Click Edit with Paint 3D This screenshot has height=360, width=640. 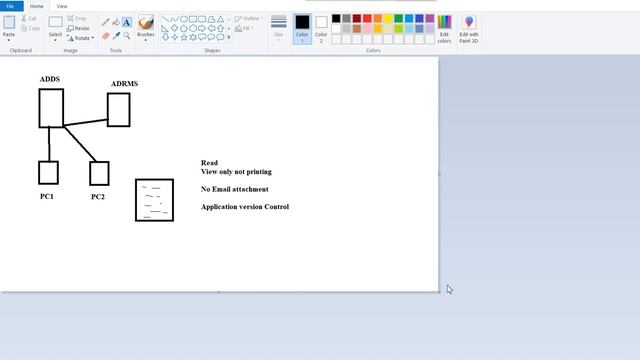(x=469, y=29)
